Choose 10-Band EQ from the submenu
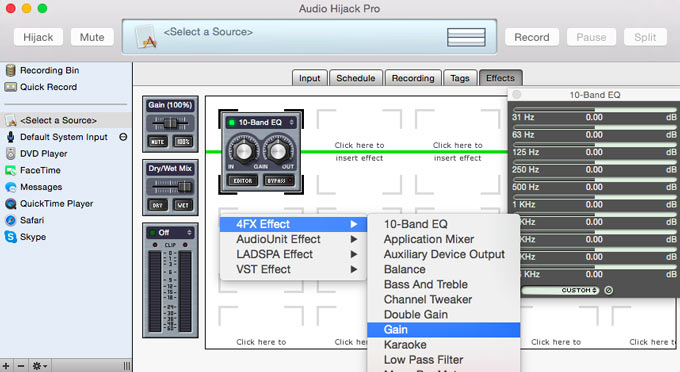 click(443, 224)
